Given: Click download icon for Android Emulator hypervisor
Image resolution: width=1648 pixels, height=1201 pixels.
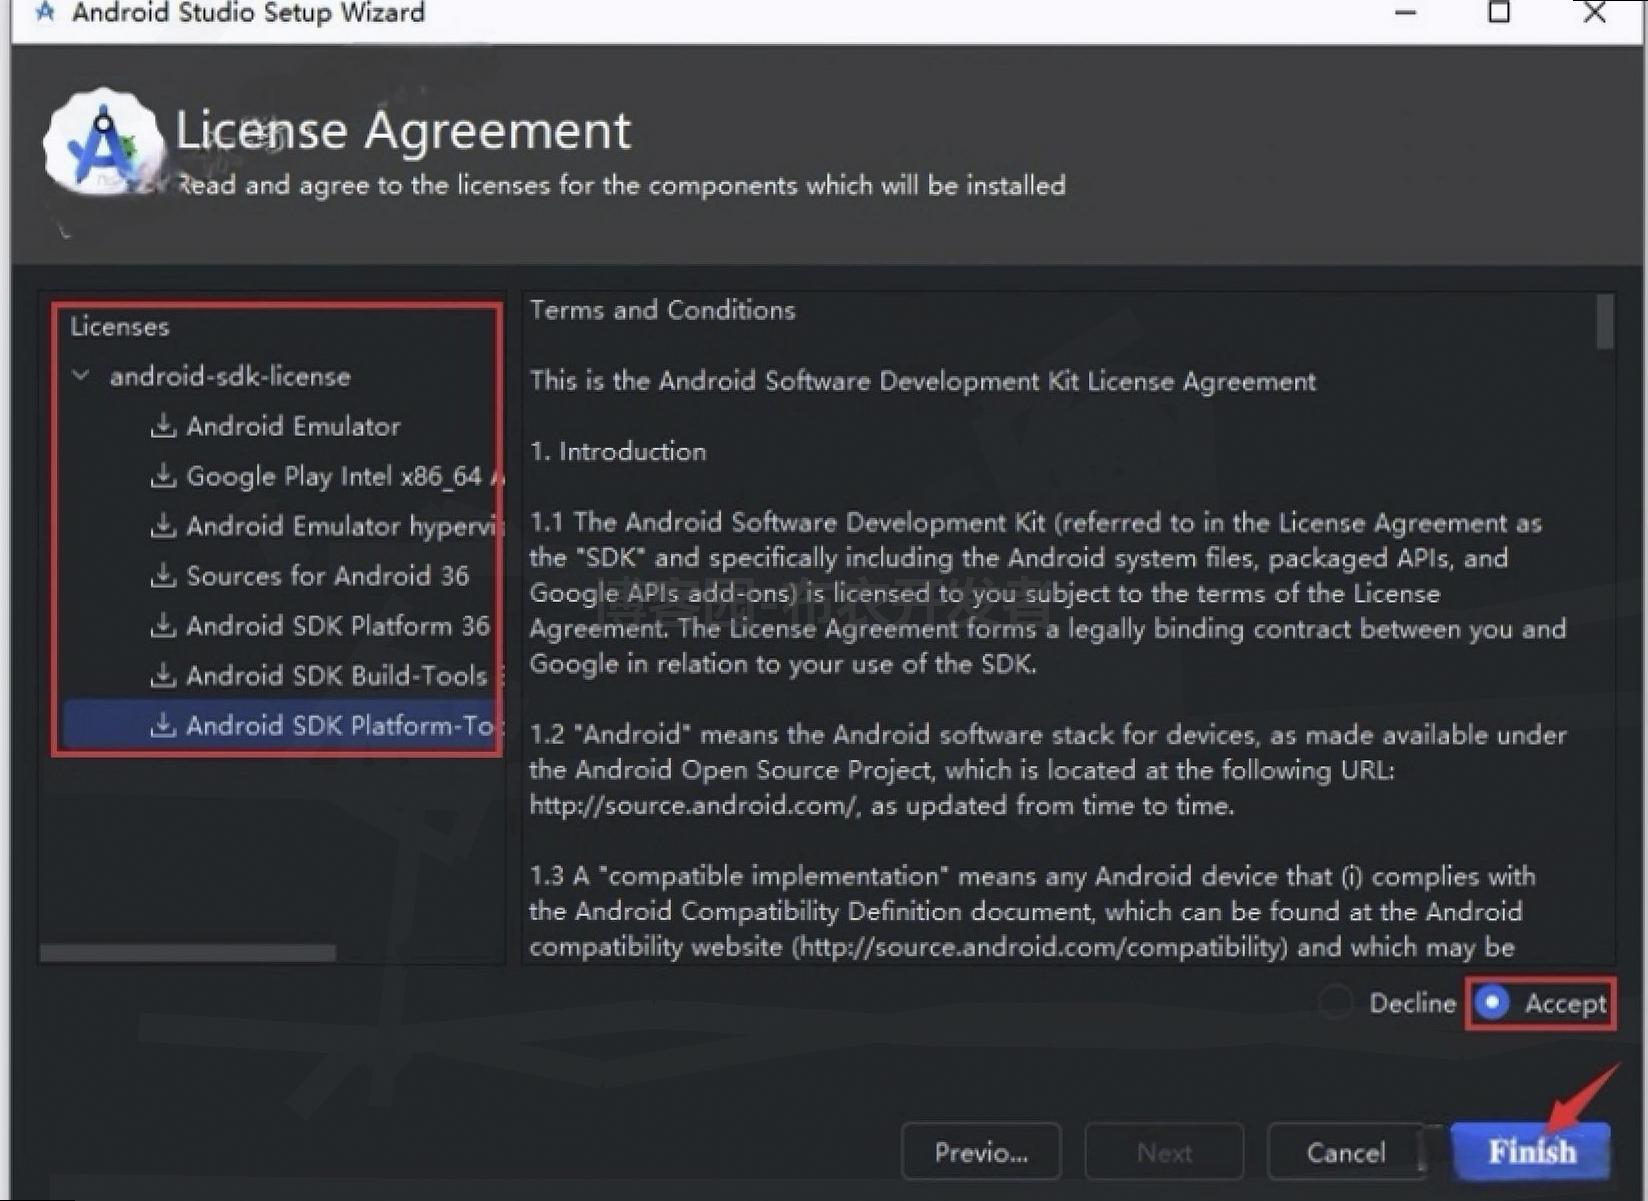Looking at the screenshot, I should pyautogui.click(x=163, y=526).
